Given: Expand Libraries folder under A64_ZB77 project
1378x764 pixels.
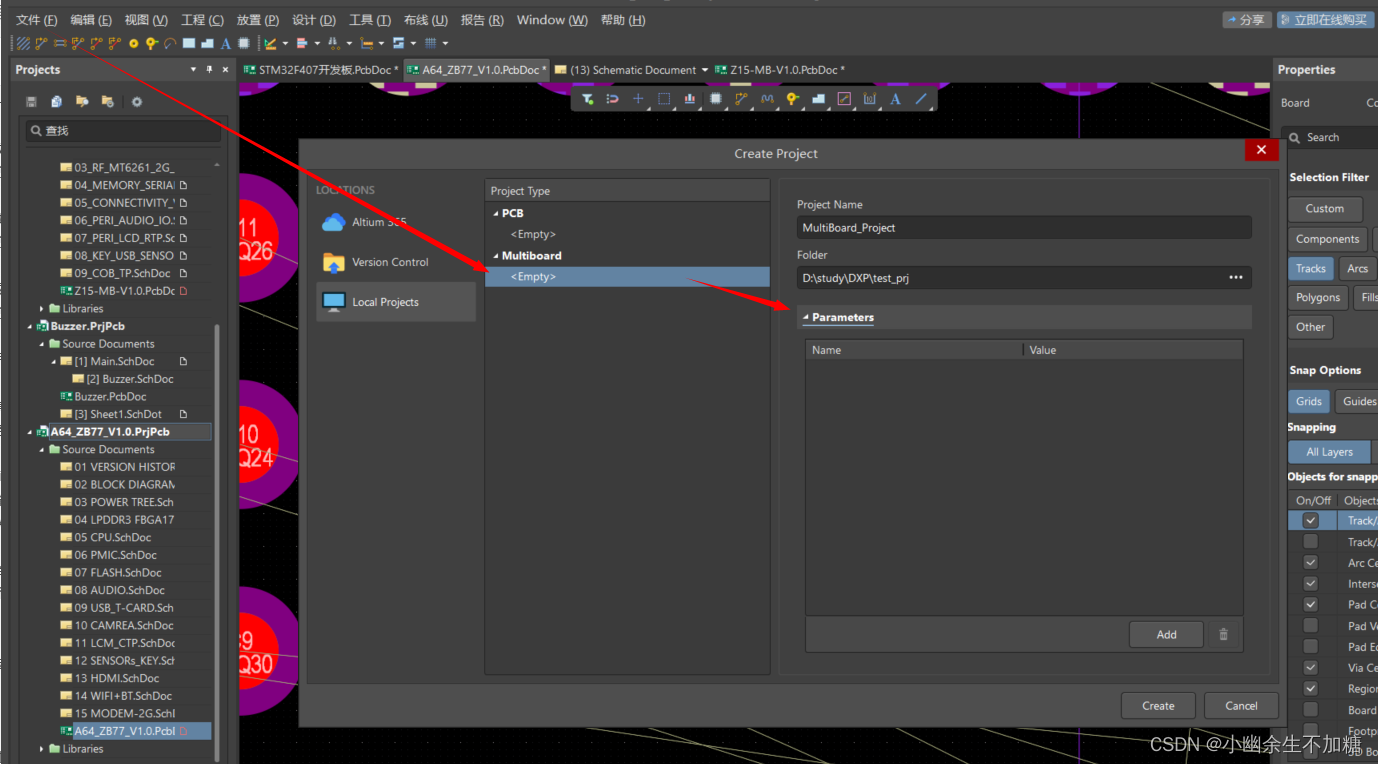Looking at the screenshot, I should click(42, 749).
